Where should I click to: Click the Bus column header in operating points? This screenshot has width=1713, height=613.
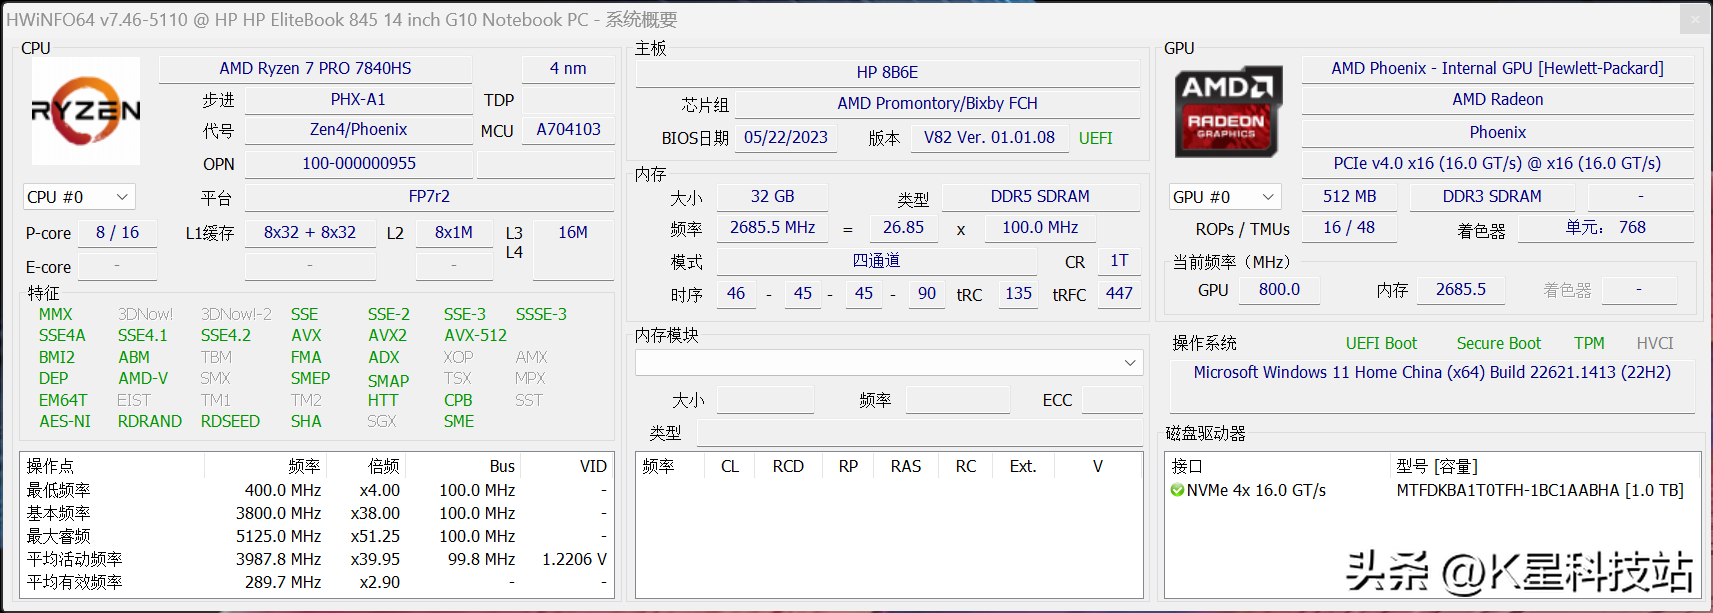point(502,466)
